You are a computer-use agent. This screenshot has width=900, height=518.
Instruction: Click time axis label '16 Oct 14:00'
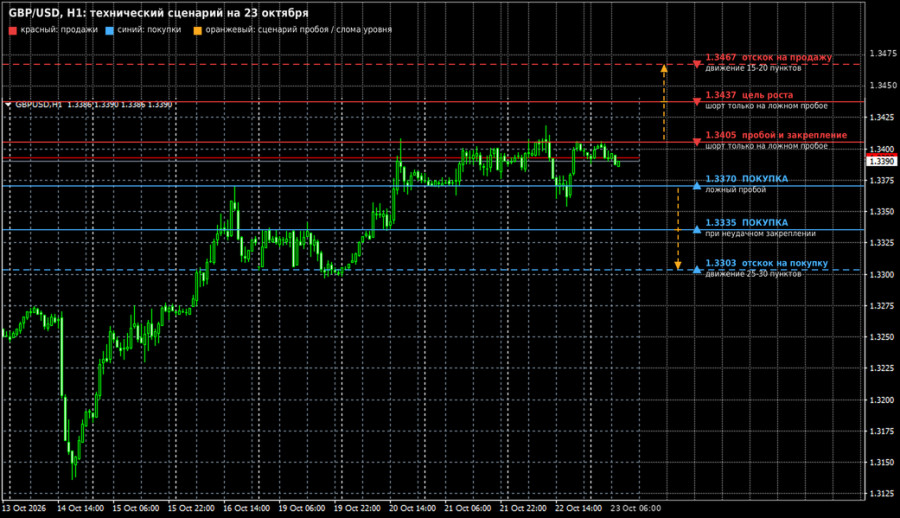point(246,508)
